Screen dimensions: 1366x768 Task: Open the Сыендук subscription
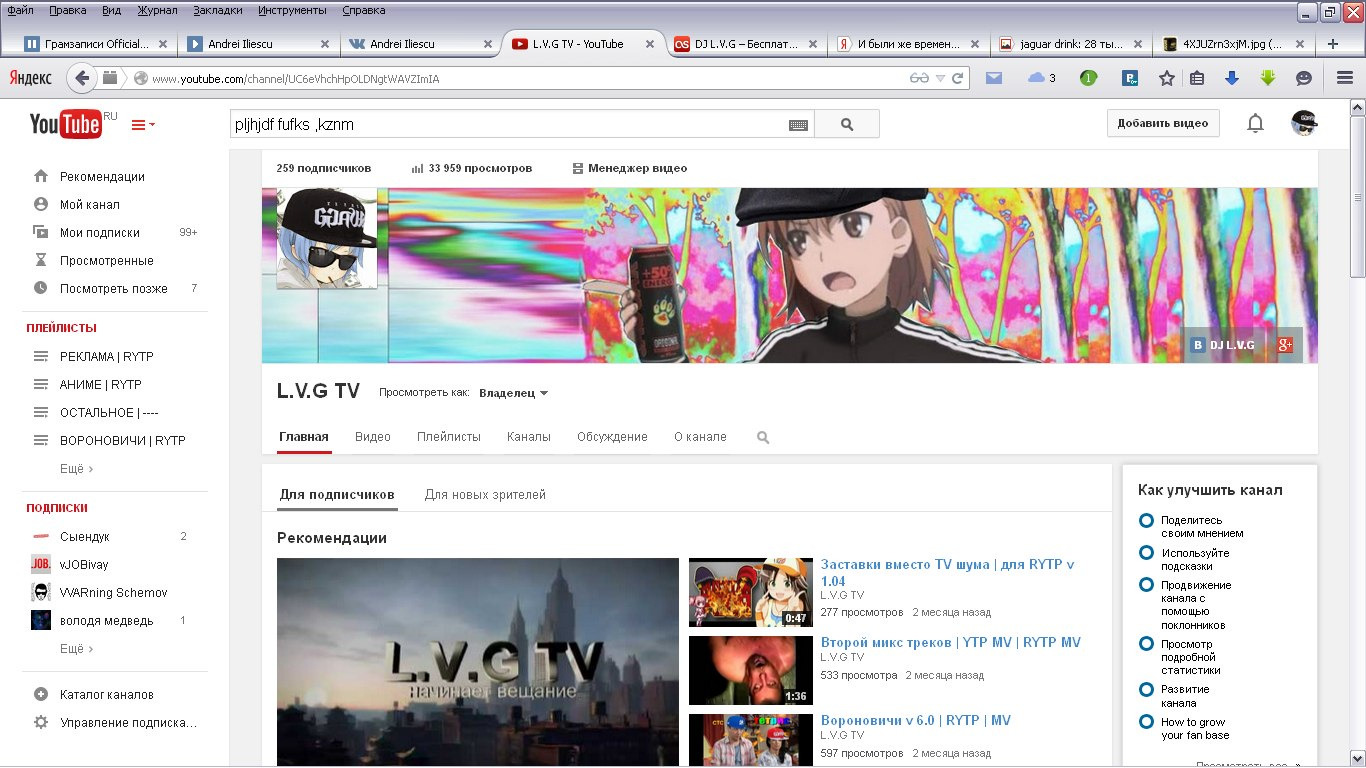point(85,537)
